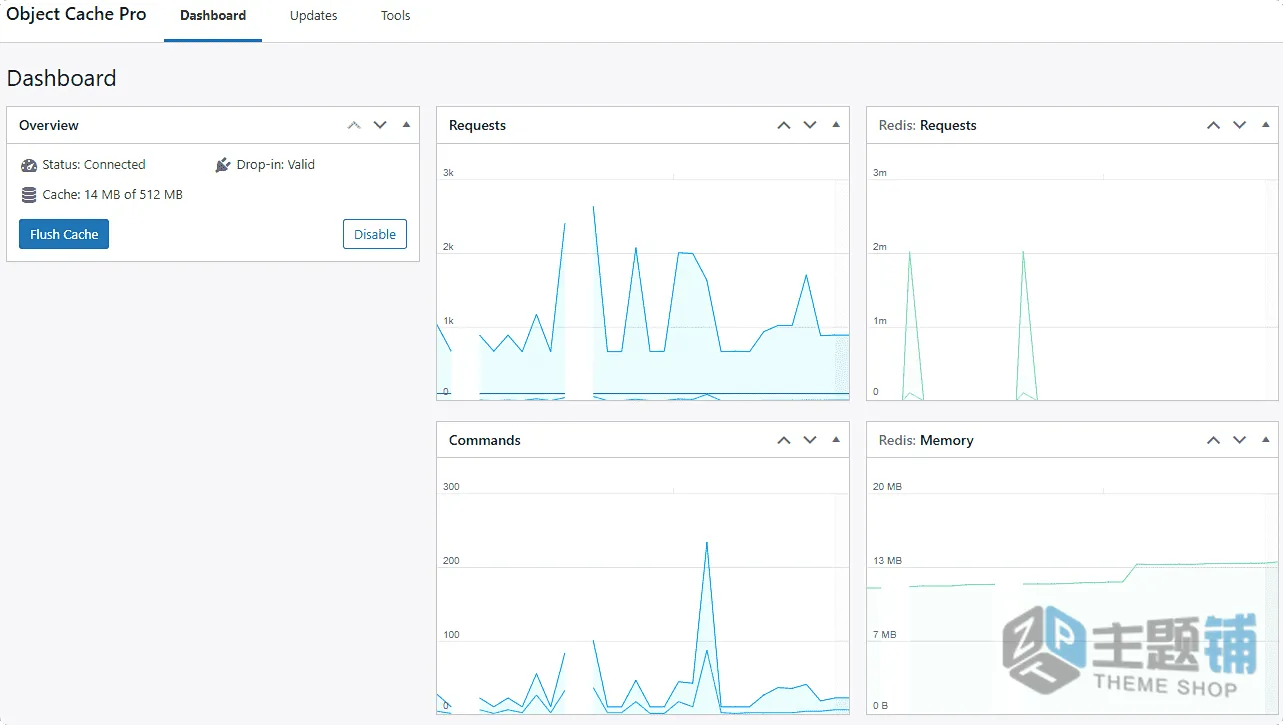This screenshot has height=725, width=1283.
Task: Toggle the Redis: Memory panel triangle
Action: pyautogui.click(x=1266, y=440)
